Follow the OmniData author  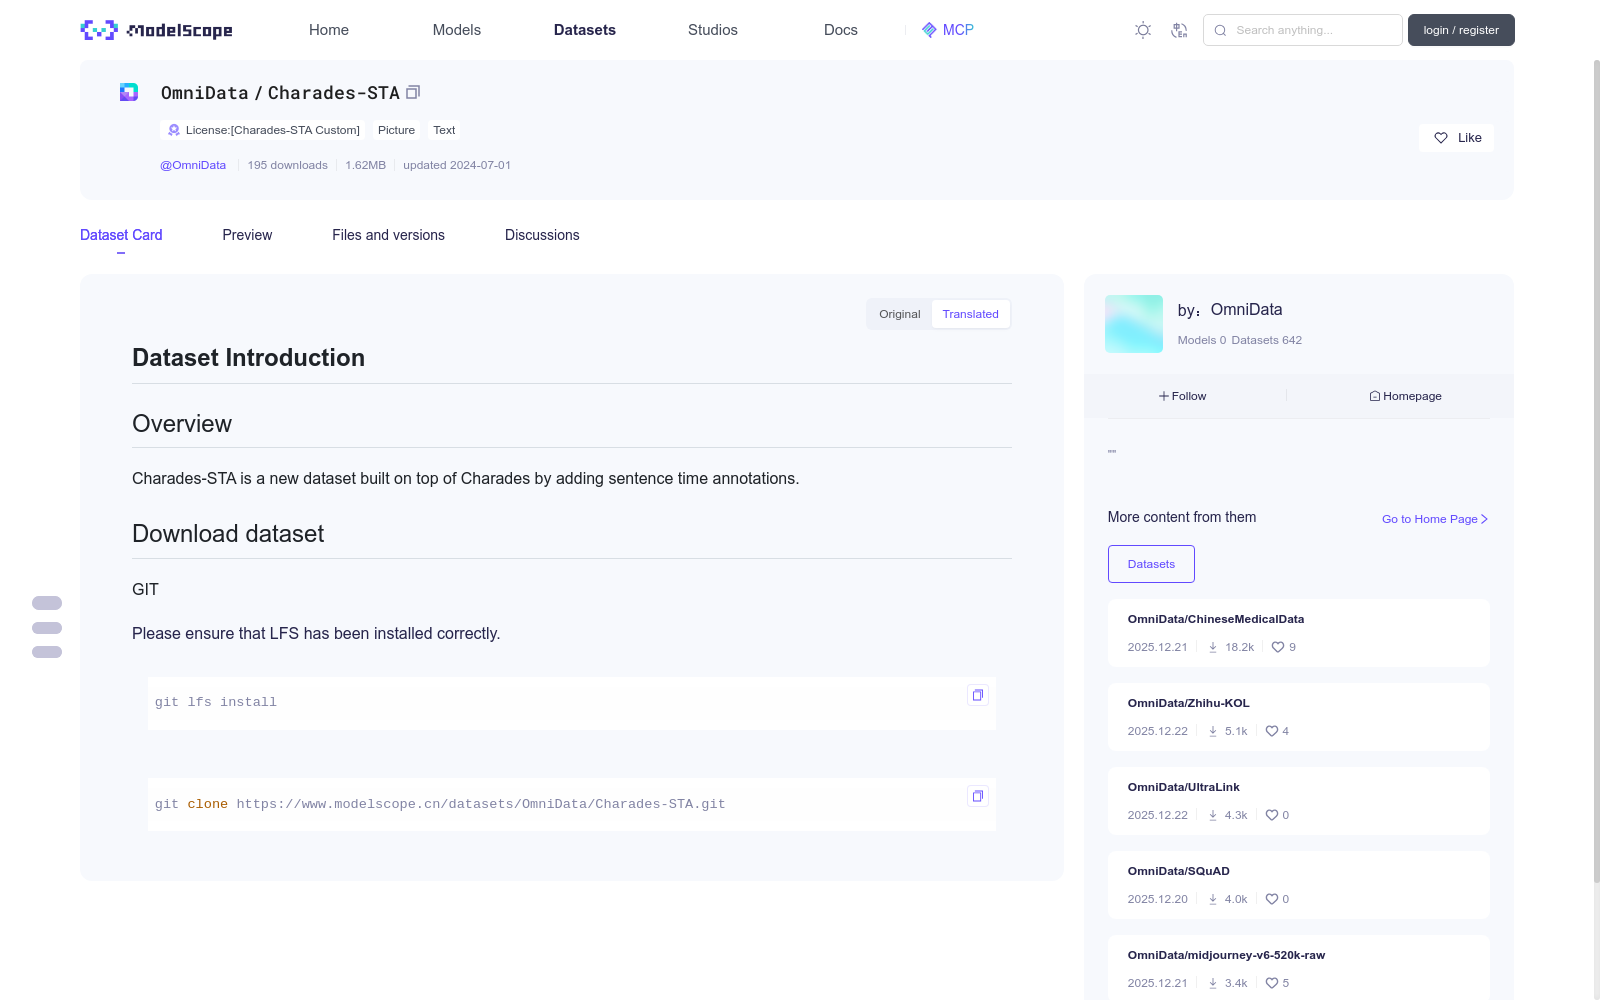click(1183, 396)
